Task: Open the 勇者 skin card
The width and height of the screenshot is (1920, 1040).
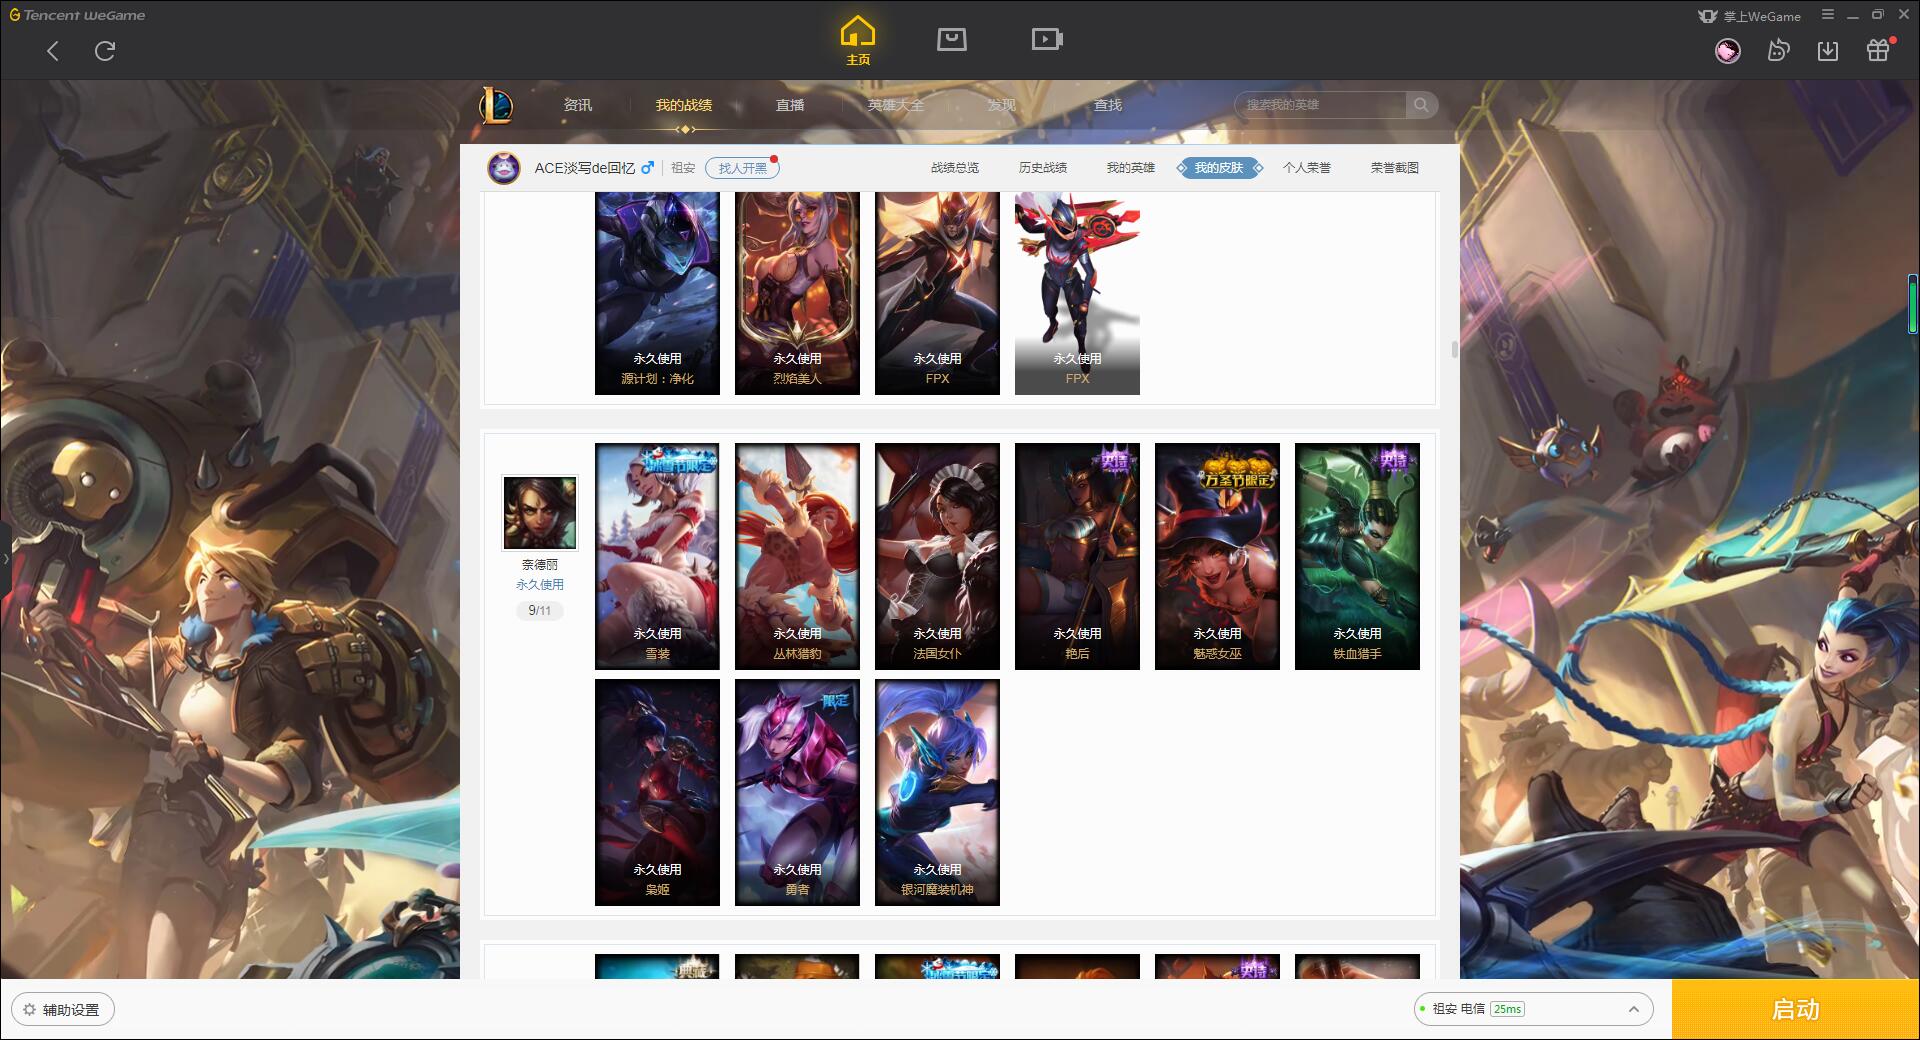Action: [797, 792]
